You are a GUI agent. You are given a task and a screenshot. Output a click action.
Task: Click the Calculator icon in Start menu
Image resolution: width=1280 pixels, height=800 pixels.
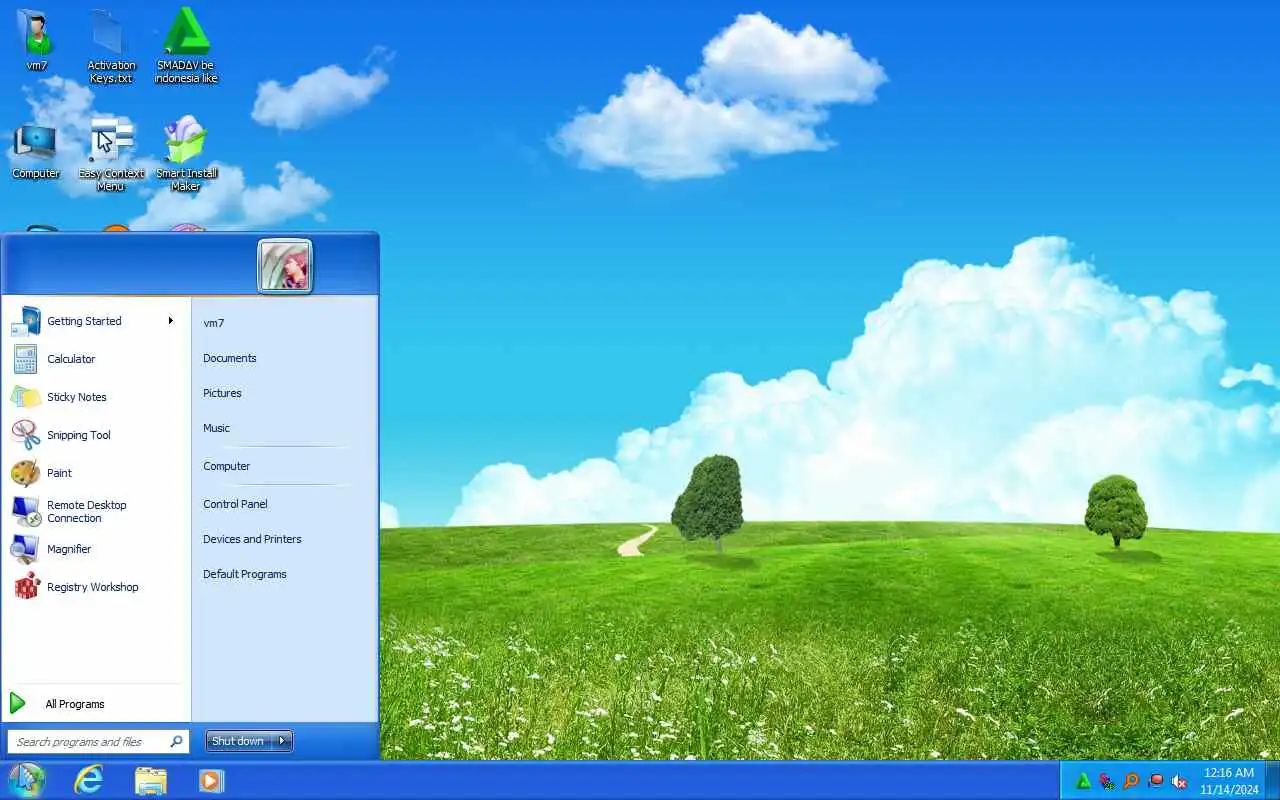click(x=25, y=359)
